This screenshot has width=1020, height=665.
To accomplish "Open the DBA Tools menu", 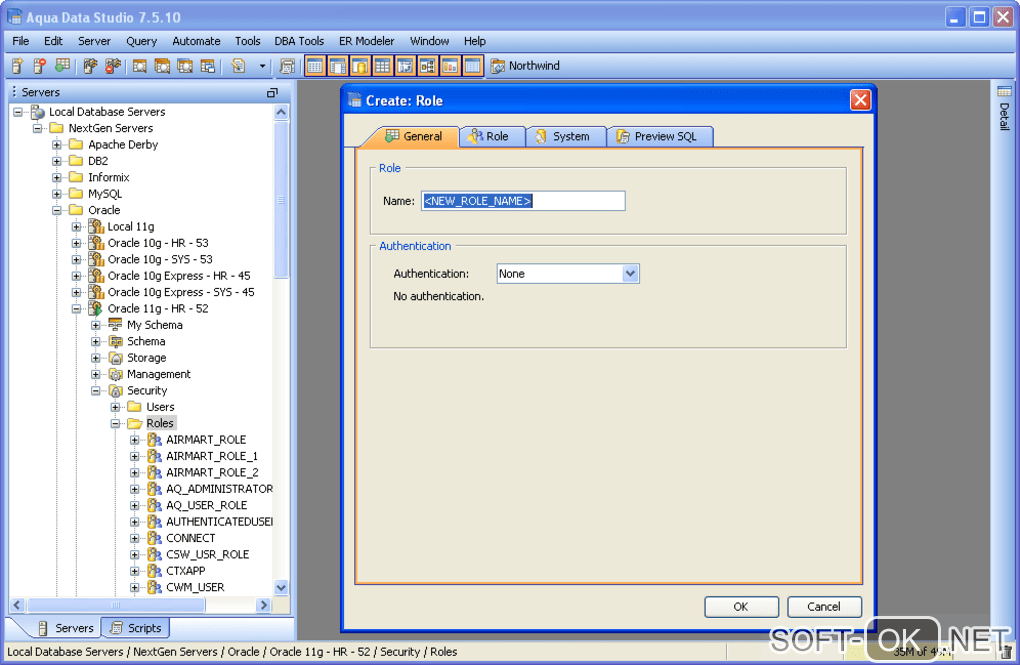I will pos(299,41).
